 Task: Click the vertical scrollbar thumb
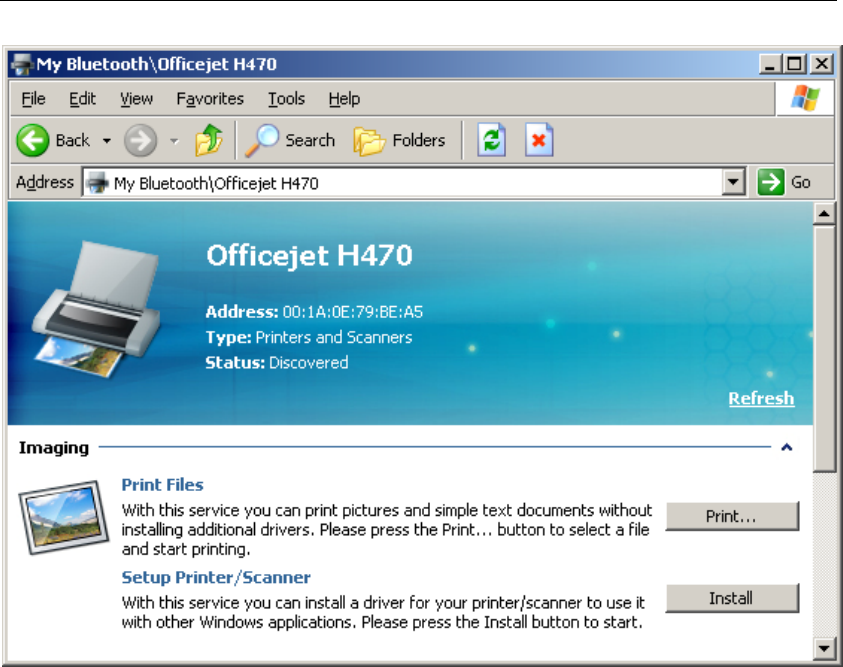coord(824,349)
